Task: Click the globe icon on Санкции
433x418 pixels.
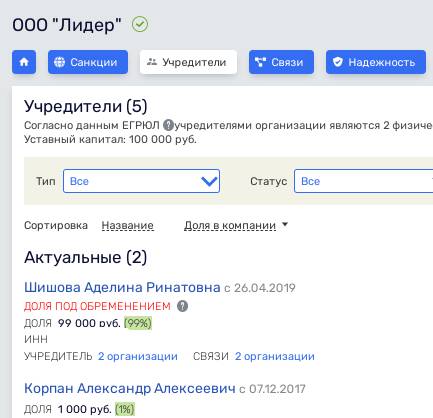Action: click(59, 62)
